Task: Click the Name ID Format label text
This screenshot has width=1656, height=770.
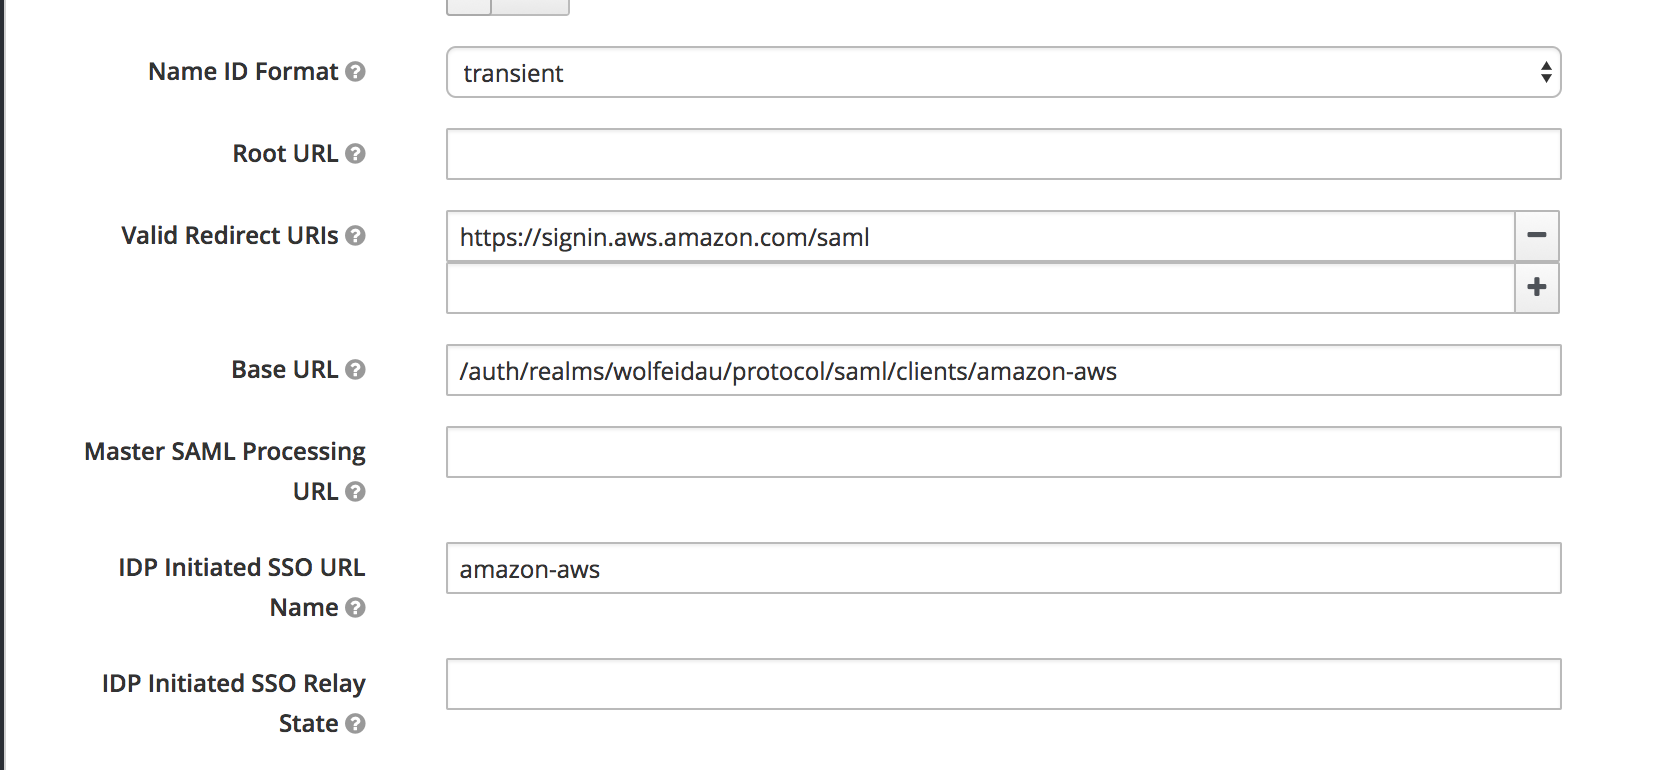Action: pos(243,72)
